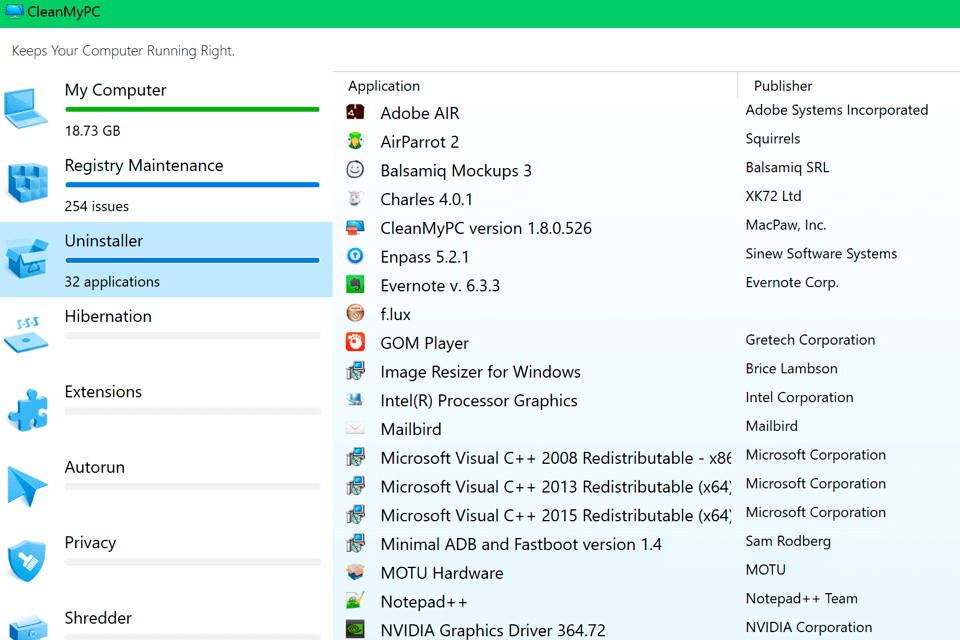
Task: Select the f.lux application name
Action: (395, 315)
